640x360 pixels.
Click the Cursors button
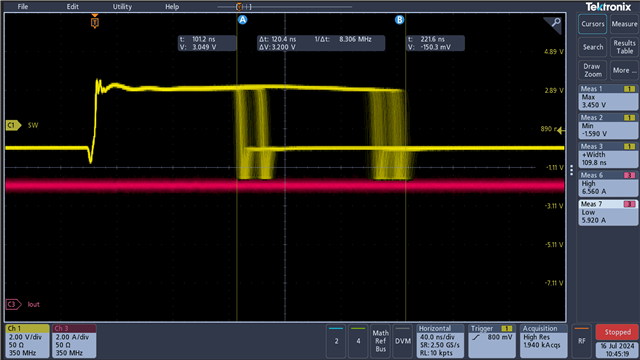(x=593, y=24)
